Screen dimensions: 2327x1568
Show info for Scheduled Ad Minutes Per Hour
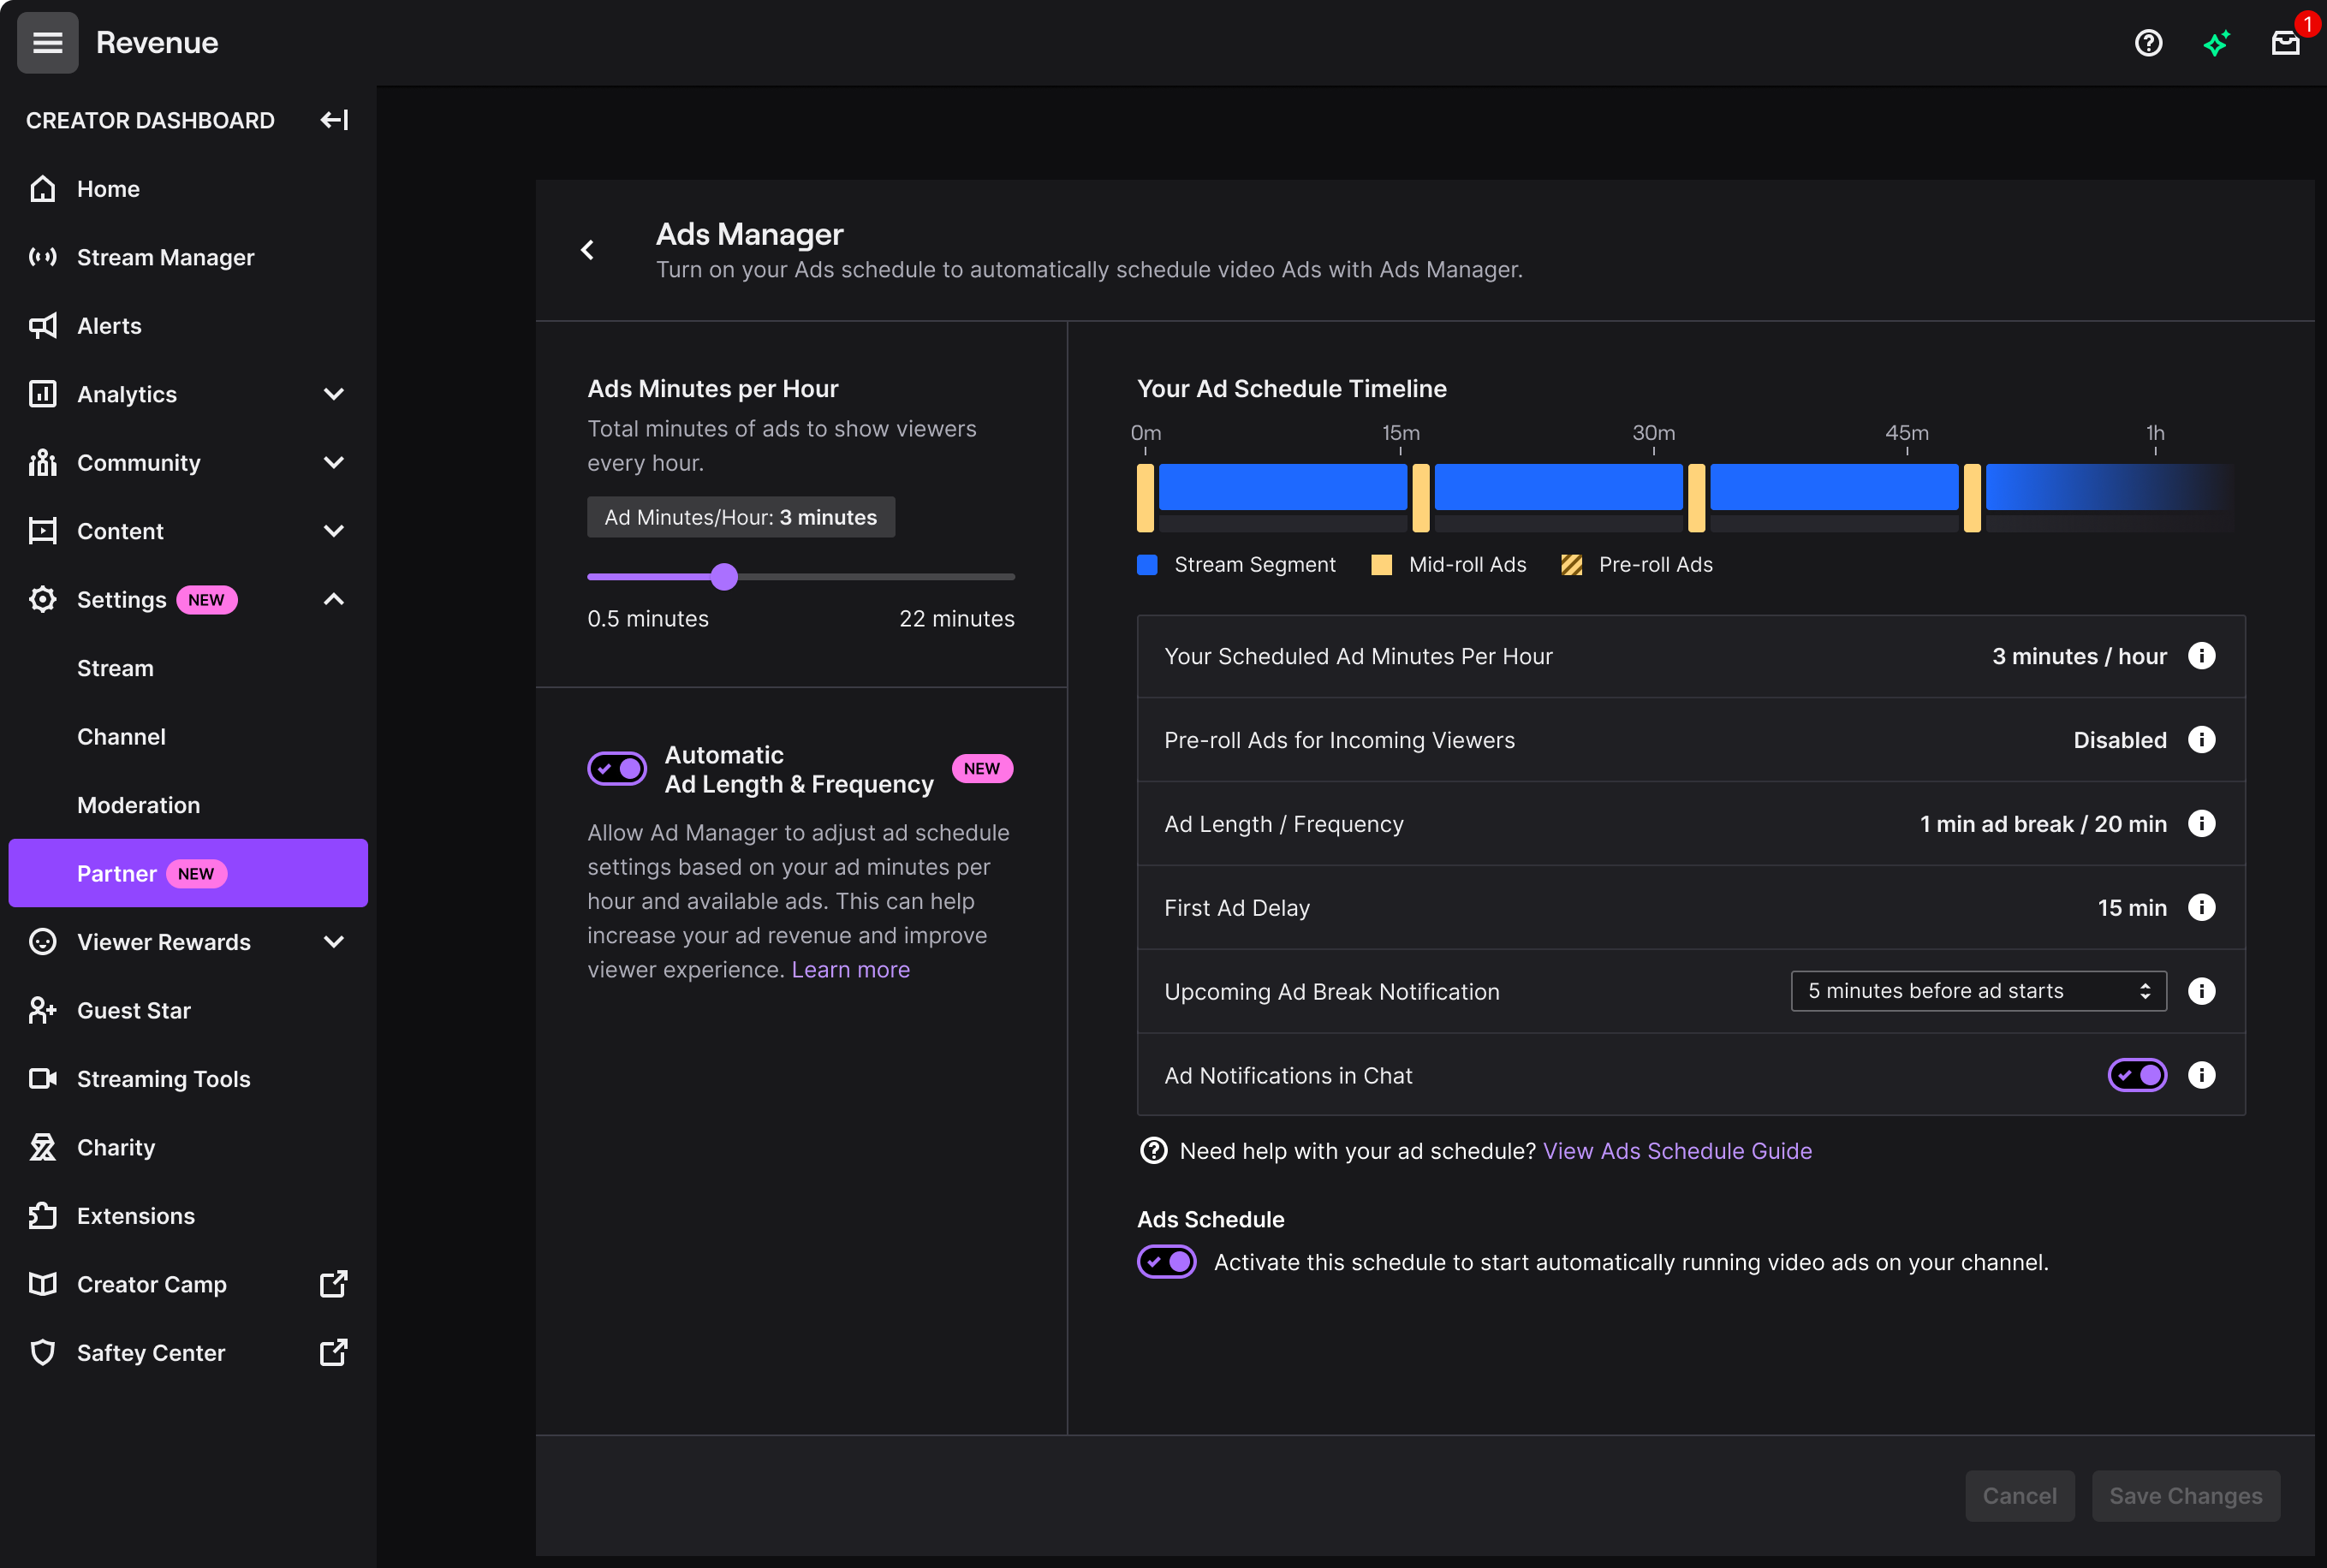click(x=2201, y=656)
